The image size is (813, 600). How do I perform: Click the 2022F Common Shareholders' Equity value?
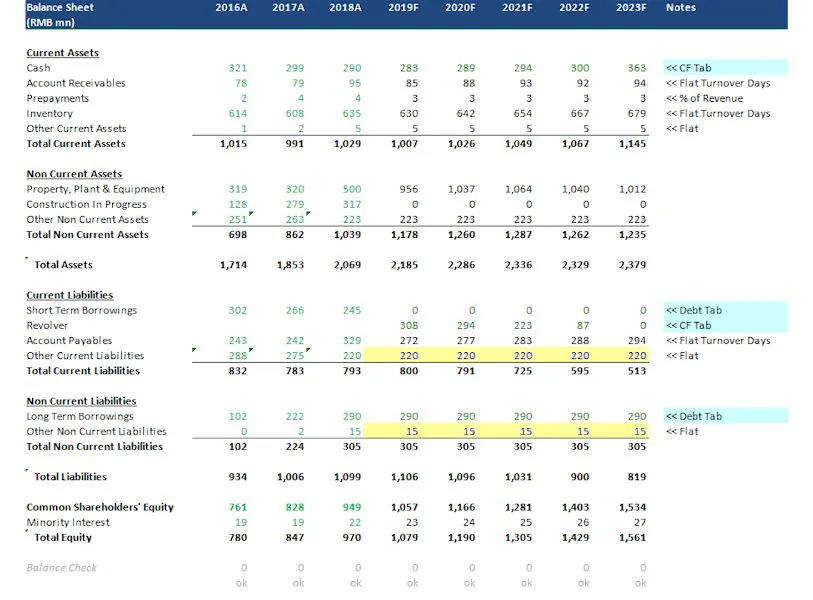(576, 507)
